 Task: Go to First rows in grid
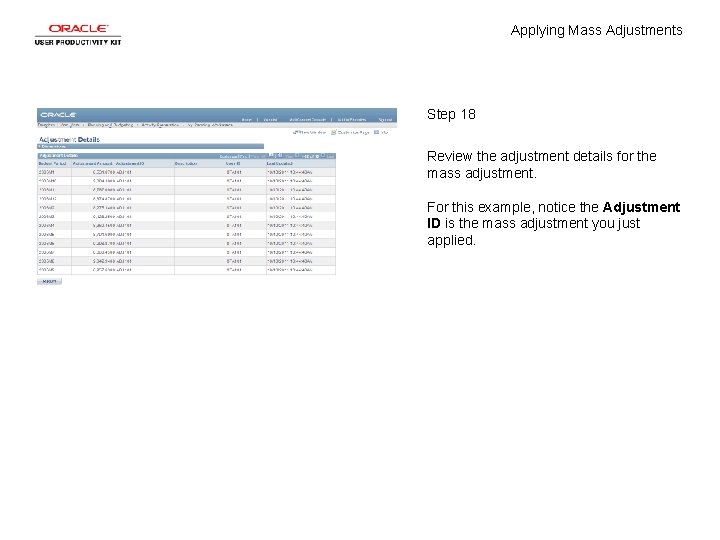[x=289, y=157]
